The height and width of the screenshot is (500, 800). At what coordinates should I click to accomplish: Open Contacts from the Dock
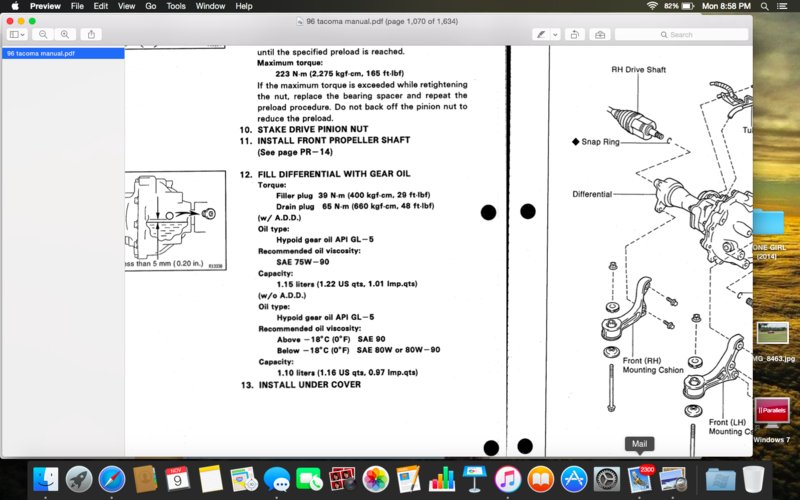point(145,479)
